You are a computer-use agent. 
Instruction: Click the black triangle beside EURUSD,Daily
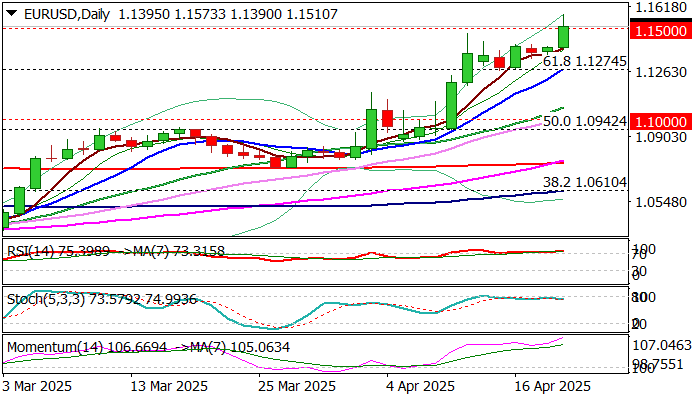pos(12,14)
